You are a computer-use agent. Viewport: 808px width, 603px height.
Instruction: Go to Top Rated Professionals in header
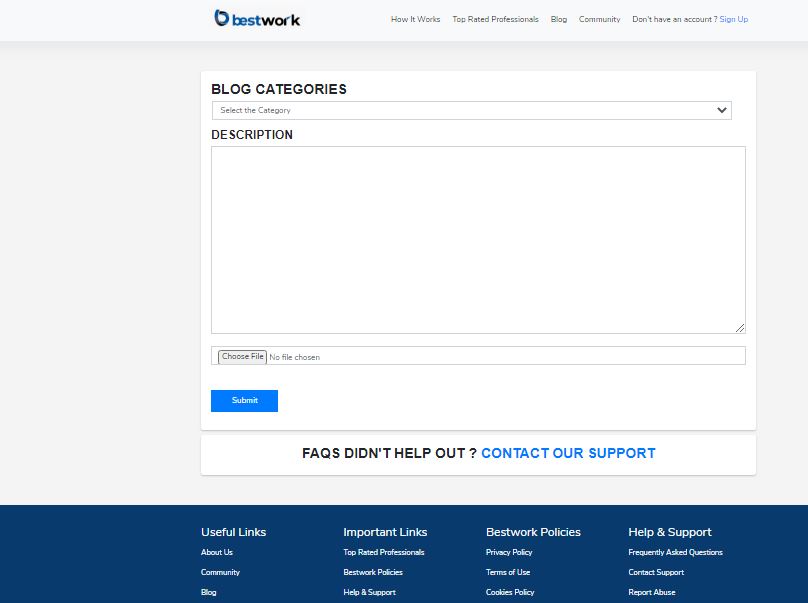[x=495, y=19]
